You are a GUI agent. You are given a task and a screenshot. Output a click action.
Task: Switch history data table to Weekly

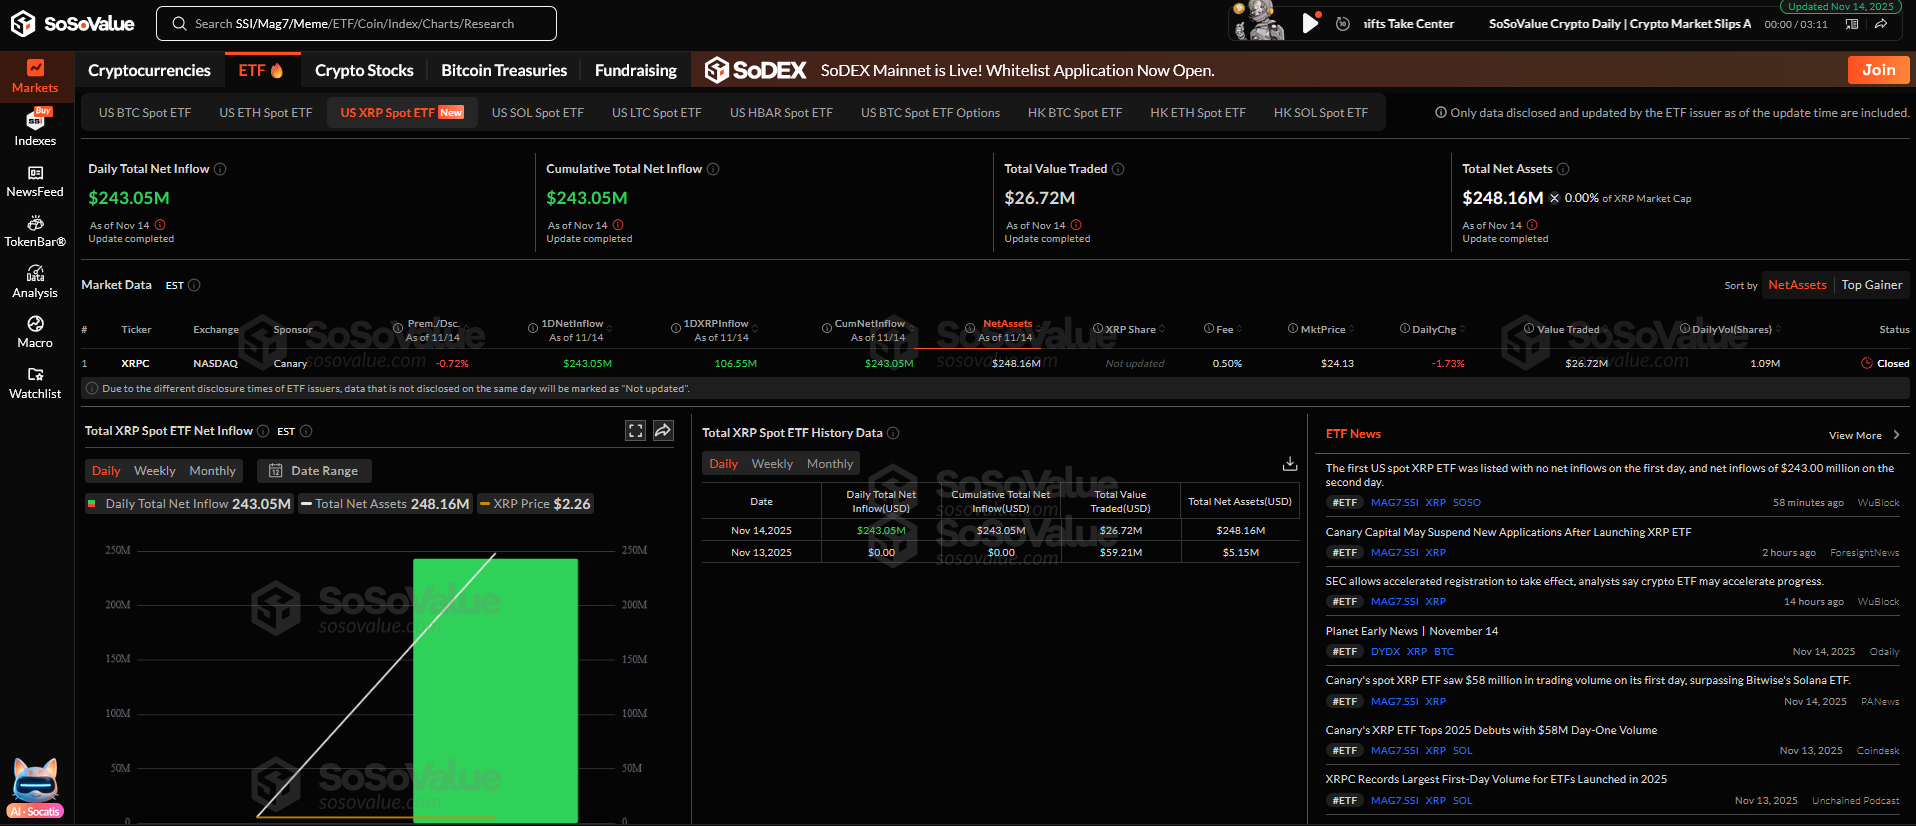coord(772,464)
